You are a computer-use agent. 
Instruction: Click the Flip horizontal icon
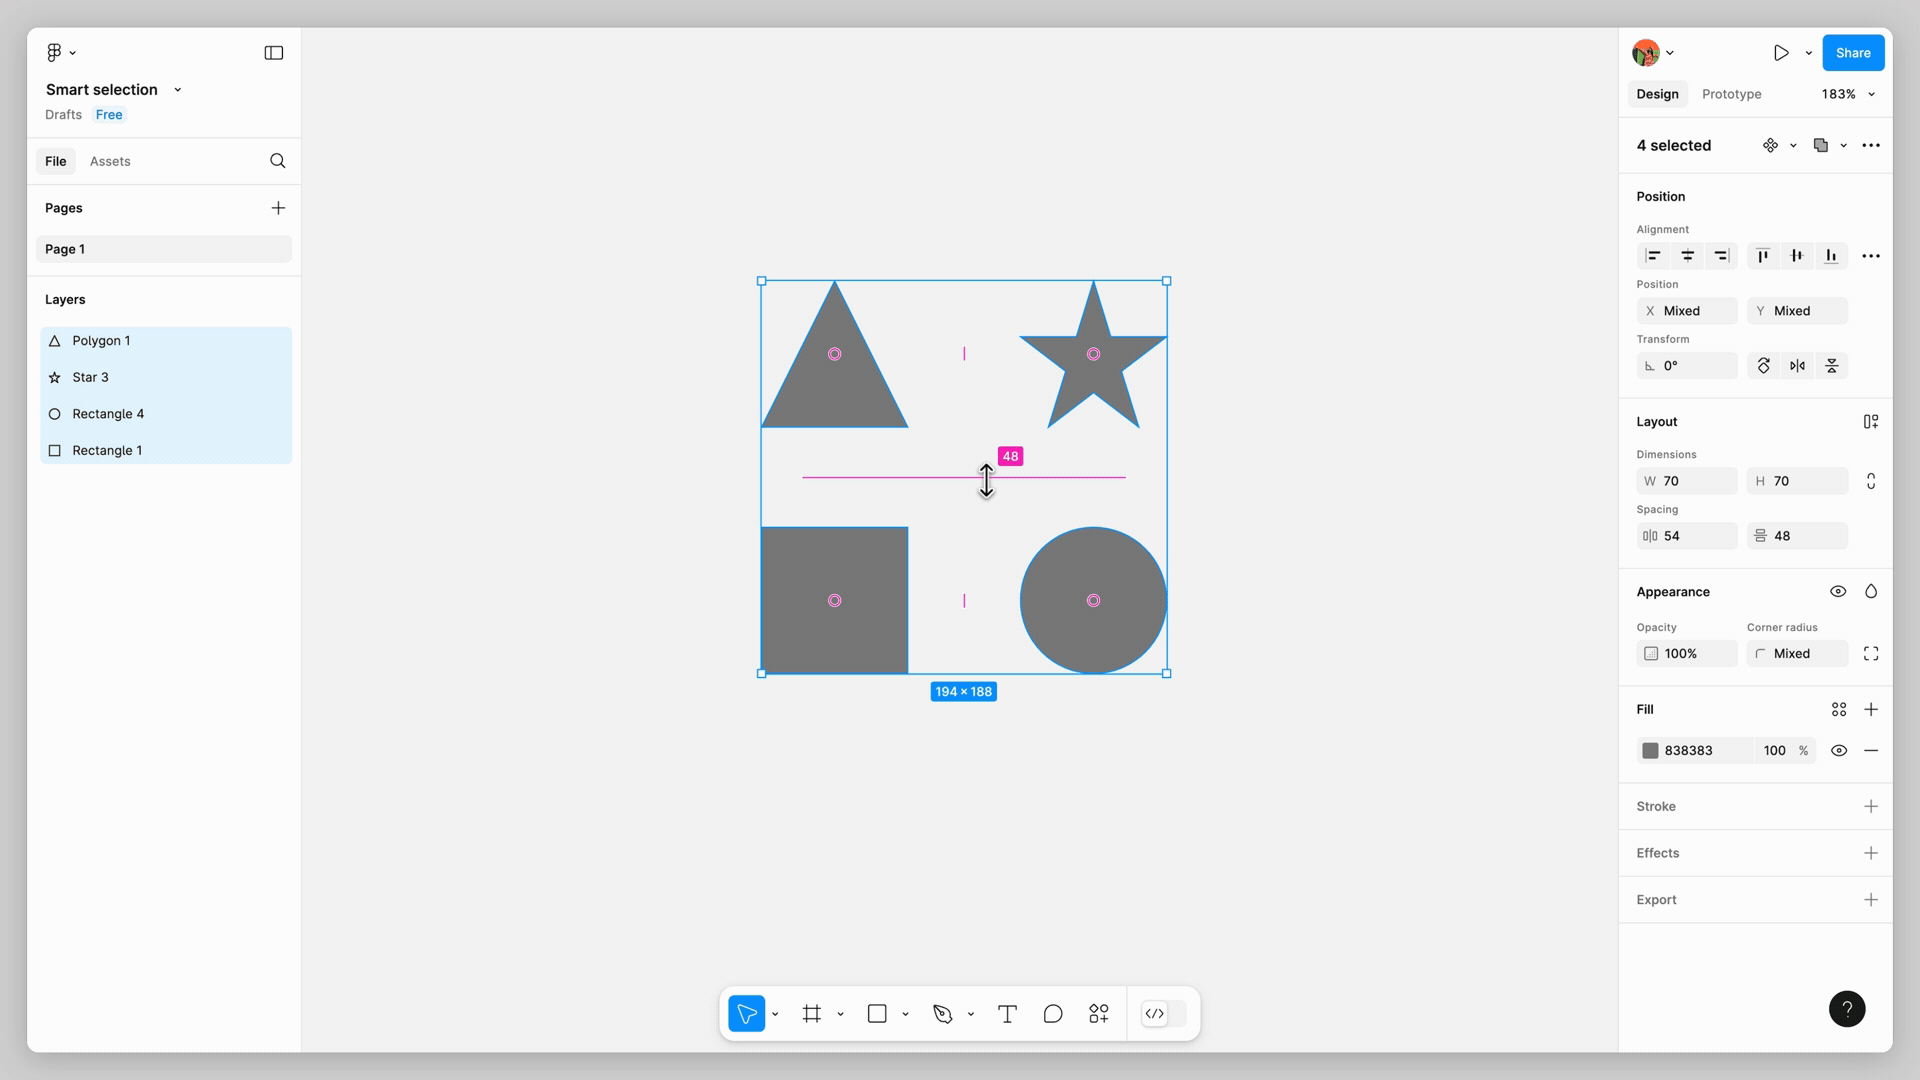[1798, 366]
